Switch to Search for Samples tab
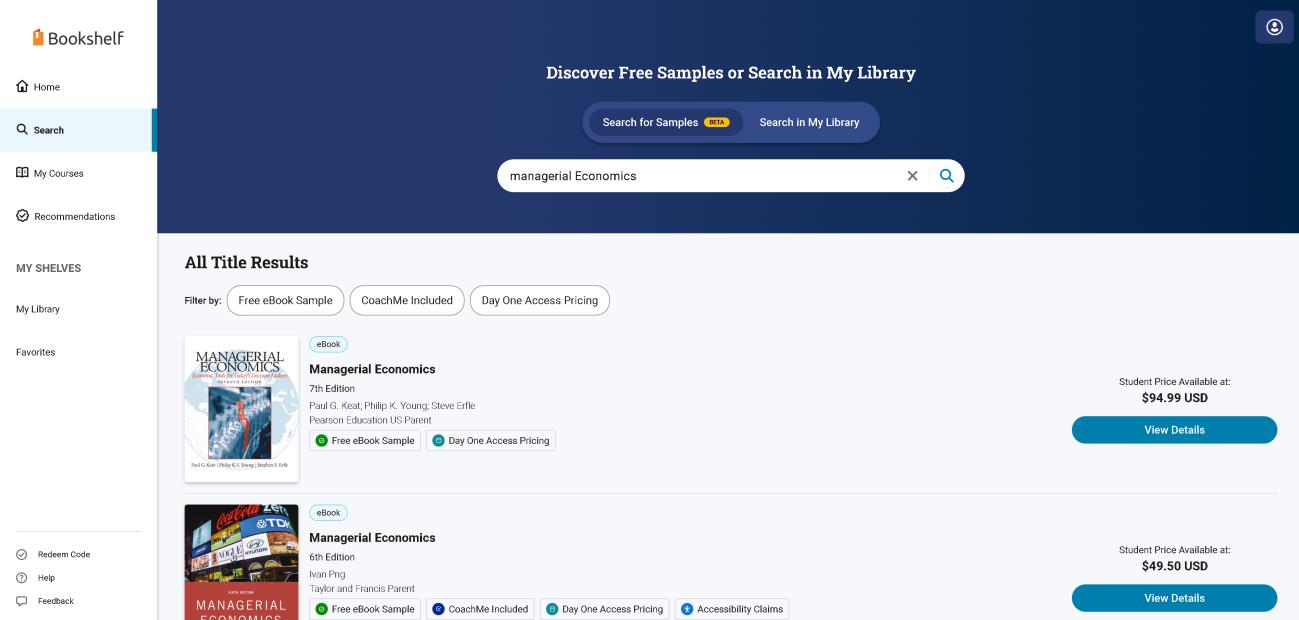Image resolution: width=1299 pixels, height=620 pixels. [x=666, y=122]
